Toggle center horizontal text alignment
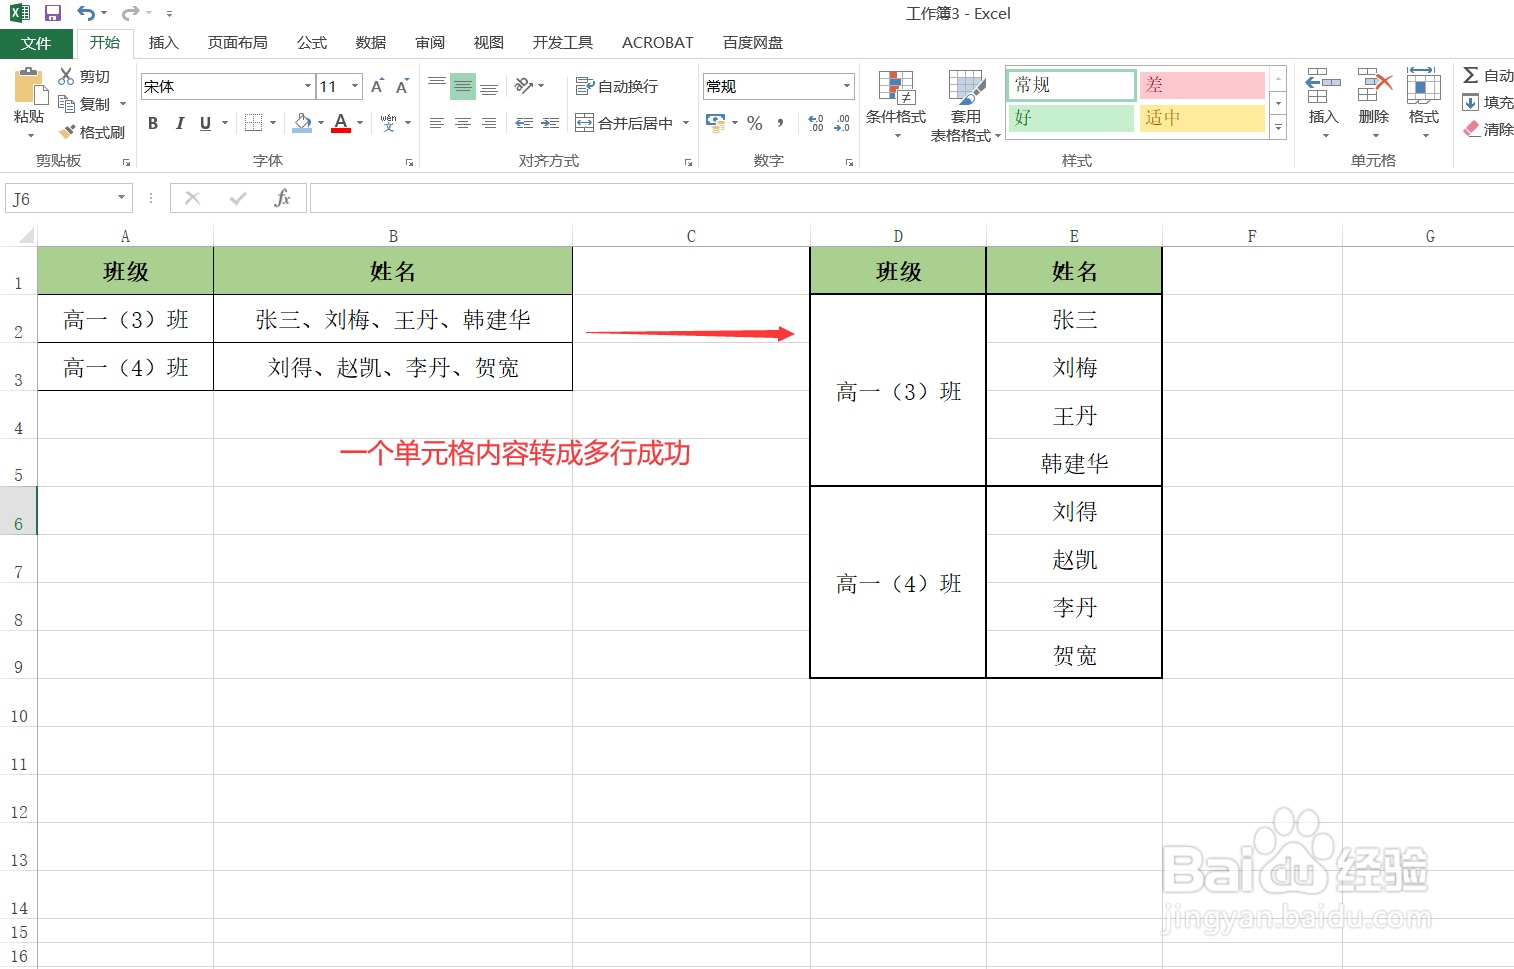The image size is (1514, 969). (463, 123)
